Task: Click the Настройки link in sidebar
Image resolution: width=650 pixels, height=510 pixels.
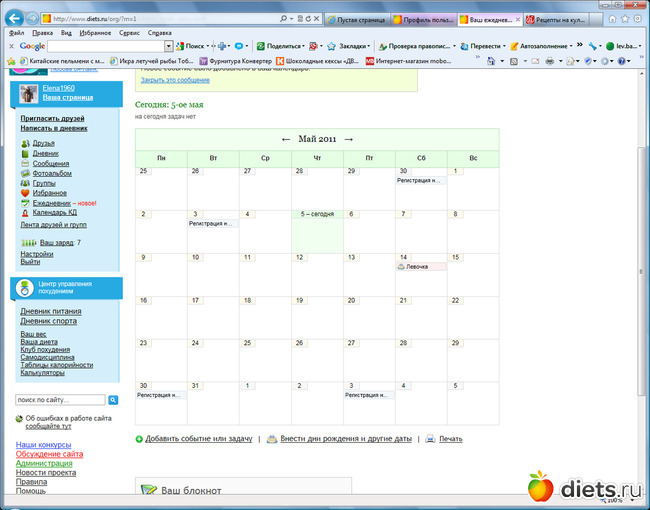Action: pos(37,253)
